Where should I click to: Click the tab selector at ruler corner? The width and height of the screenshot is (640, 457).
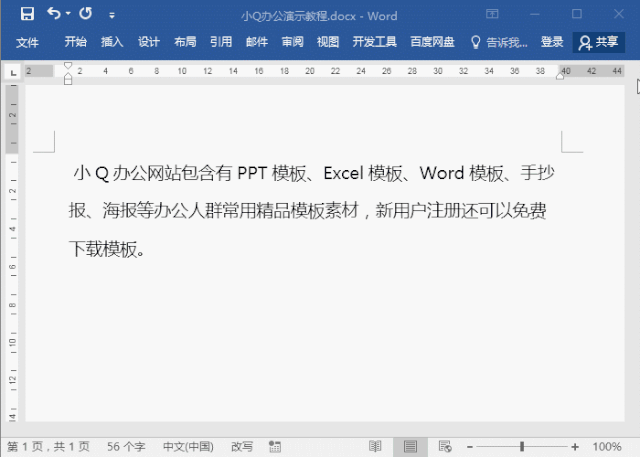click(x=11, y=72)
